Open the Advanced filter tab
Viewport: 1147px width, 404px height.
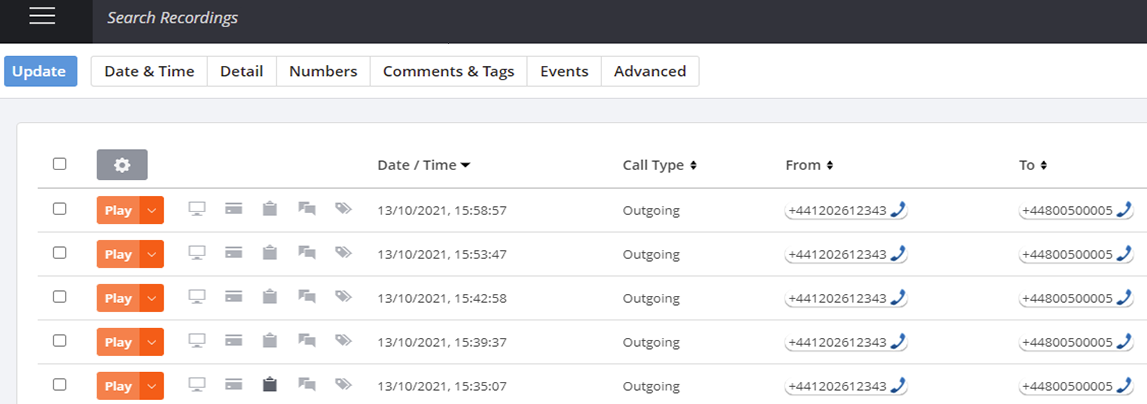click(649, 71)
